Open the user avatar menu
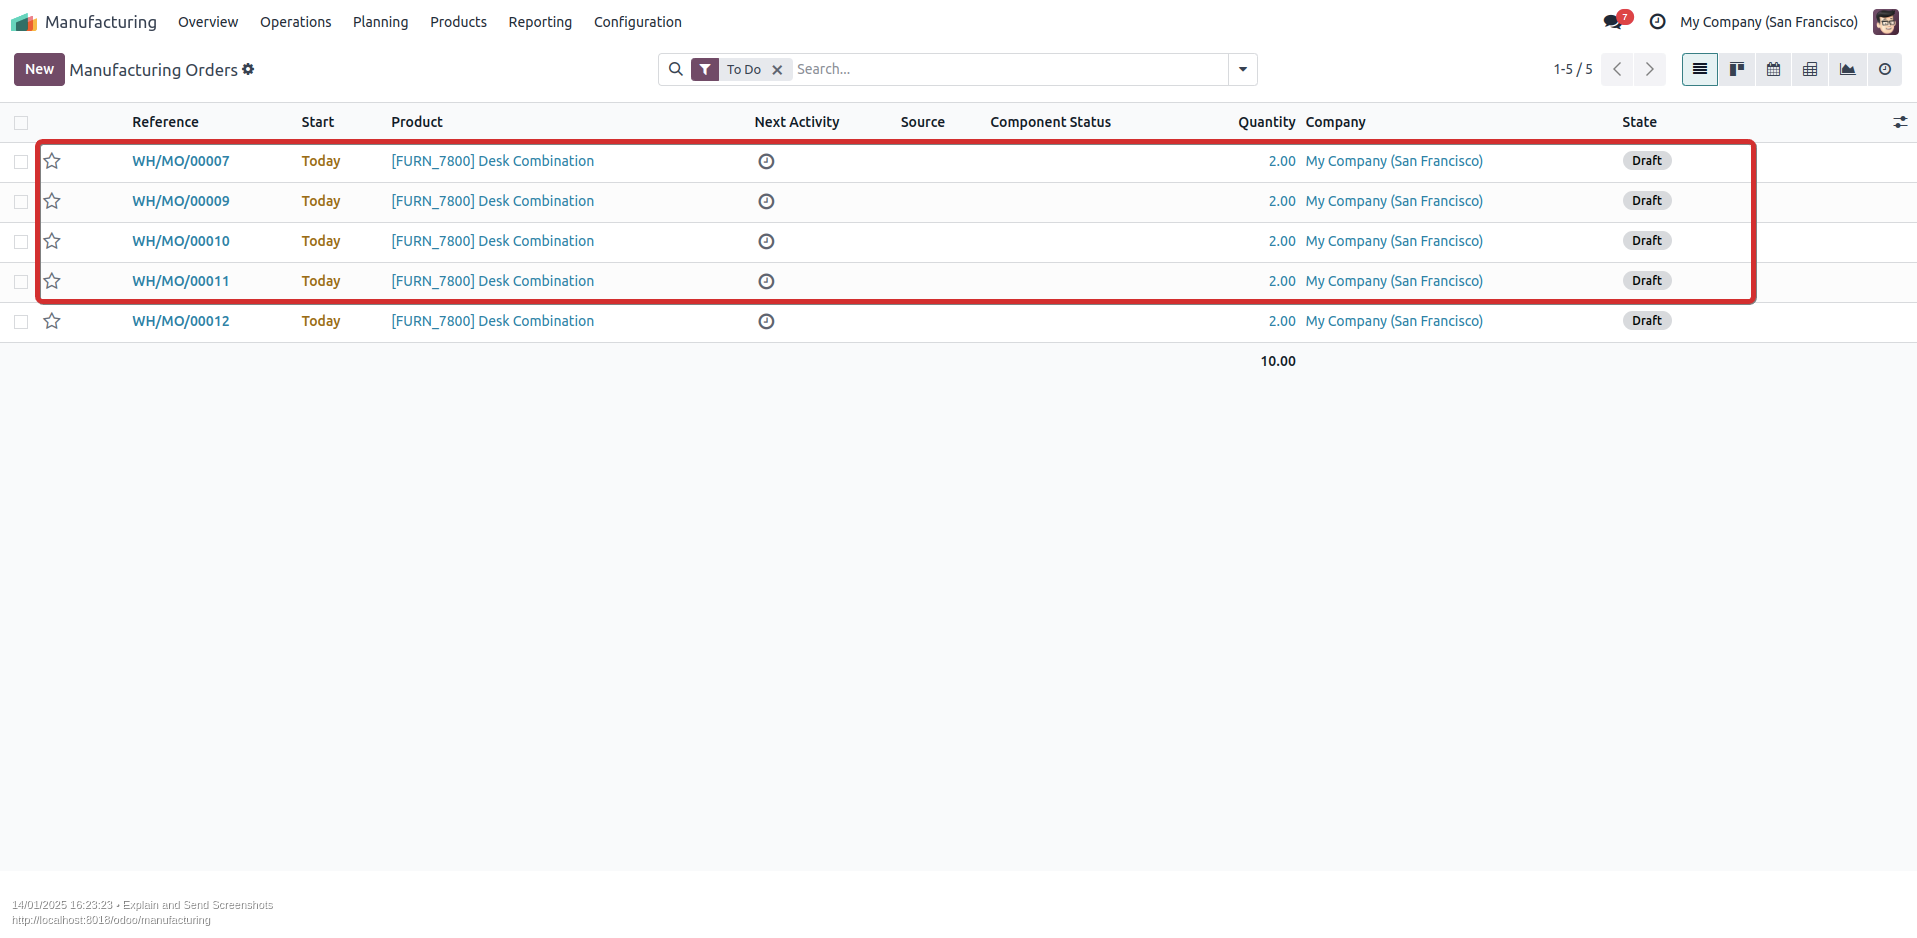The height and width of the screenshot is (938, 1917). tap(1885, 22)
